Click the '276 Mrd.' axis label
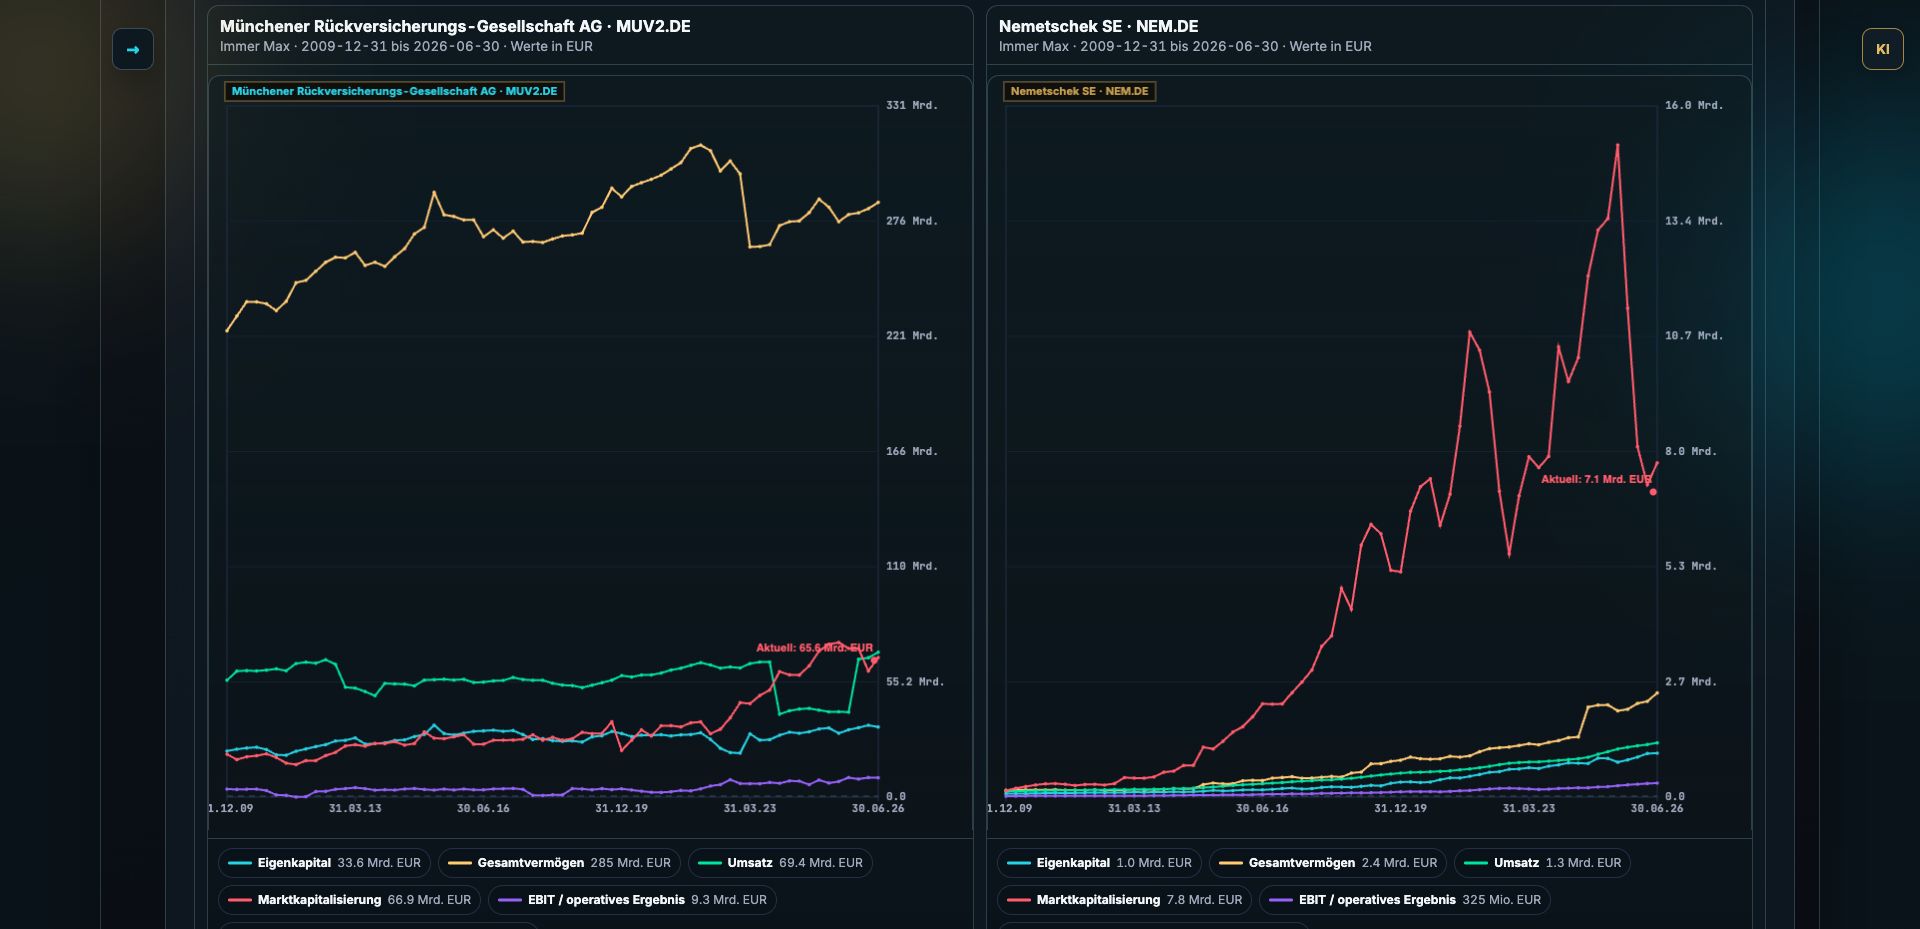The height and width of the screenshot is (929, 1920). (912, 221)
